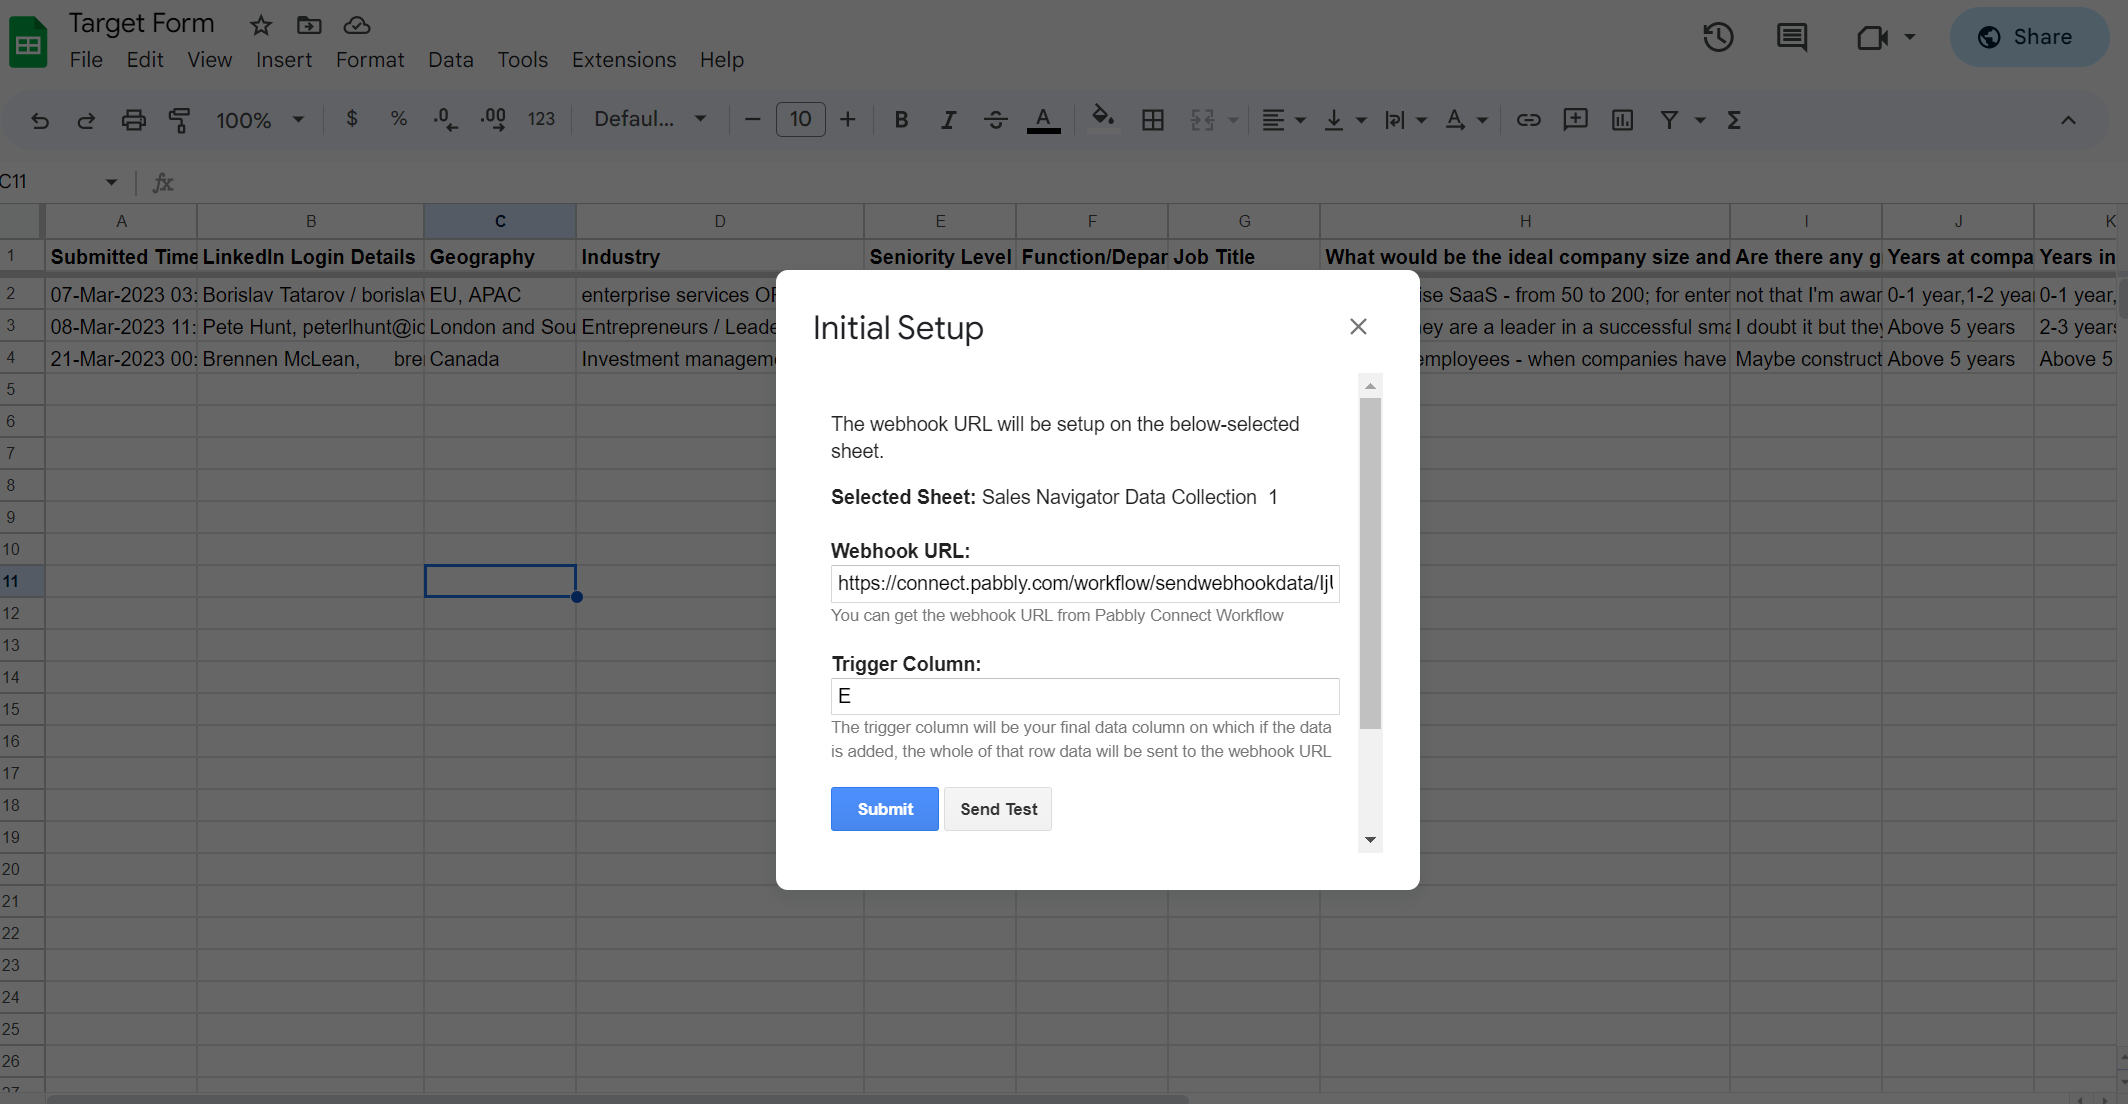Open the Functions sigma icon
The image size is (2128, 1104).
tap(1734, 120)
